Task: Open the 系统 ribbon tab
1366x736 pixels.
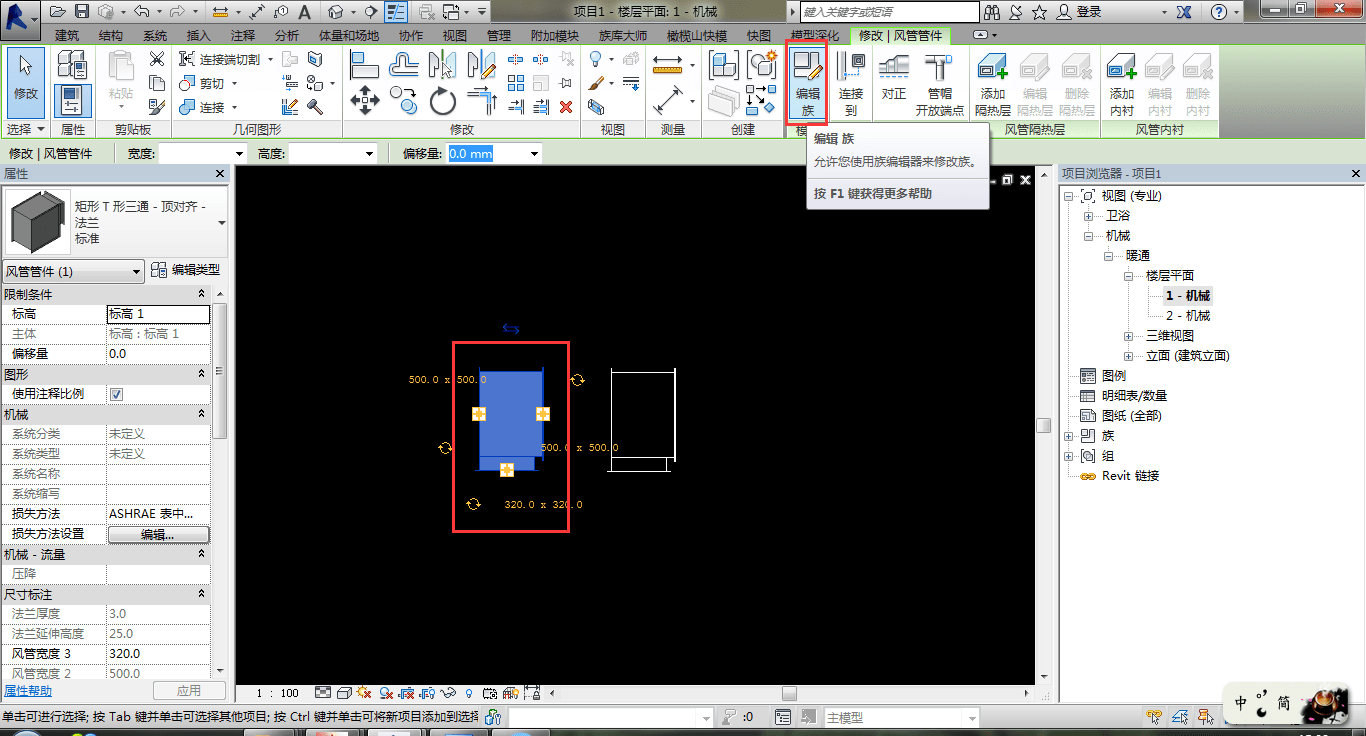Action: [x=155, y=35]
